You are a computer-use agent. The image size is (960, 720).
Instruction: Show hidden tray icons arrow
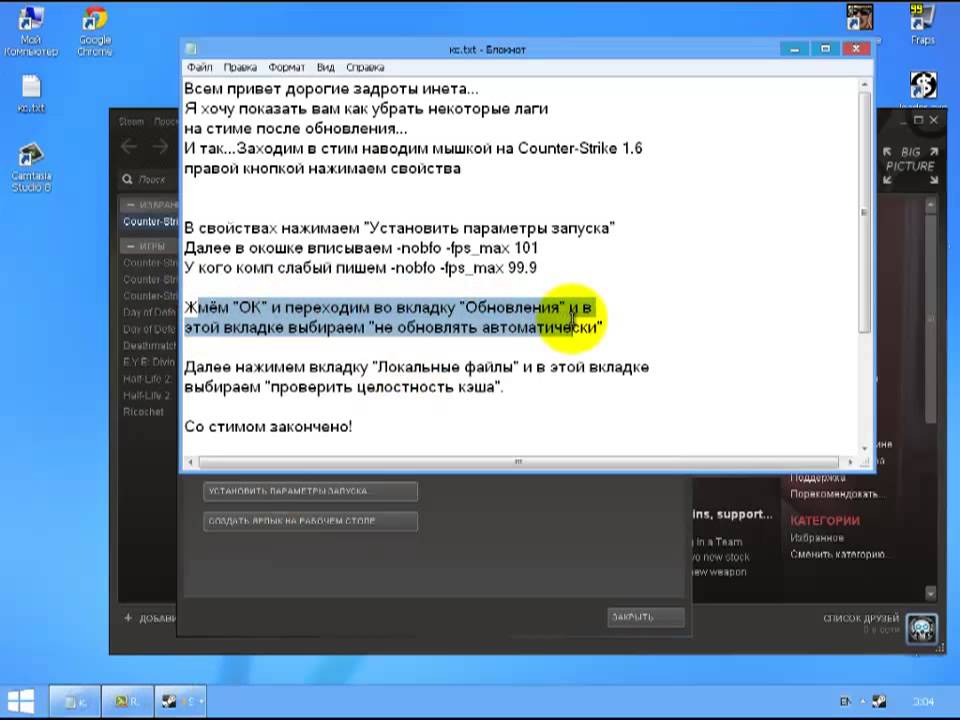pyautogui.click(x=863, y=702)
